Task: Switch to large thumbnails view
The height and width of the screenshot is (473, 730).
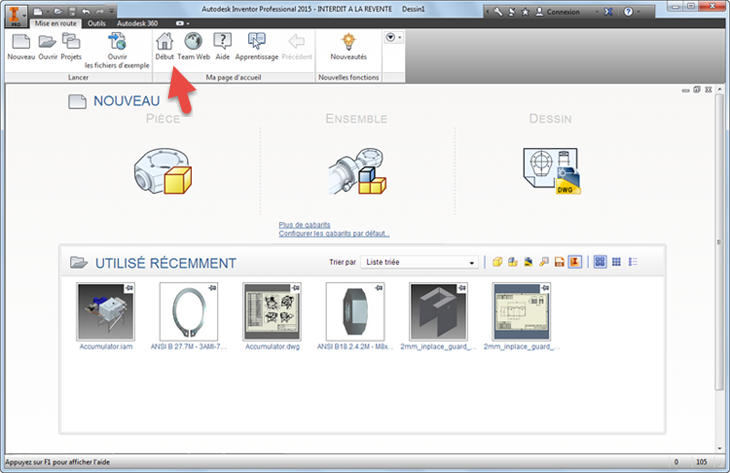Action: (x=600, y=262)
